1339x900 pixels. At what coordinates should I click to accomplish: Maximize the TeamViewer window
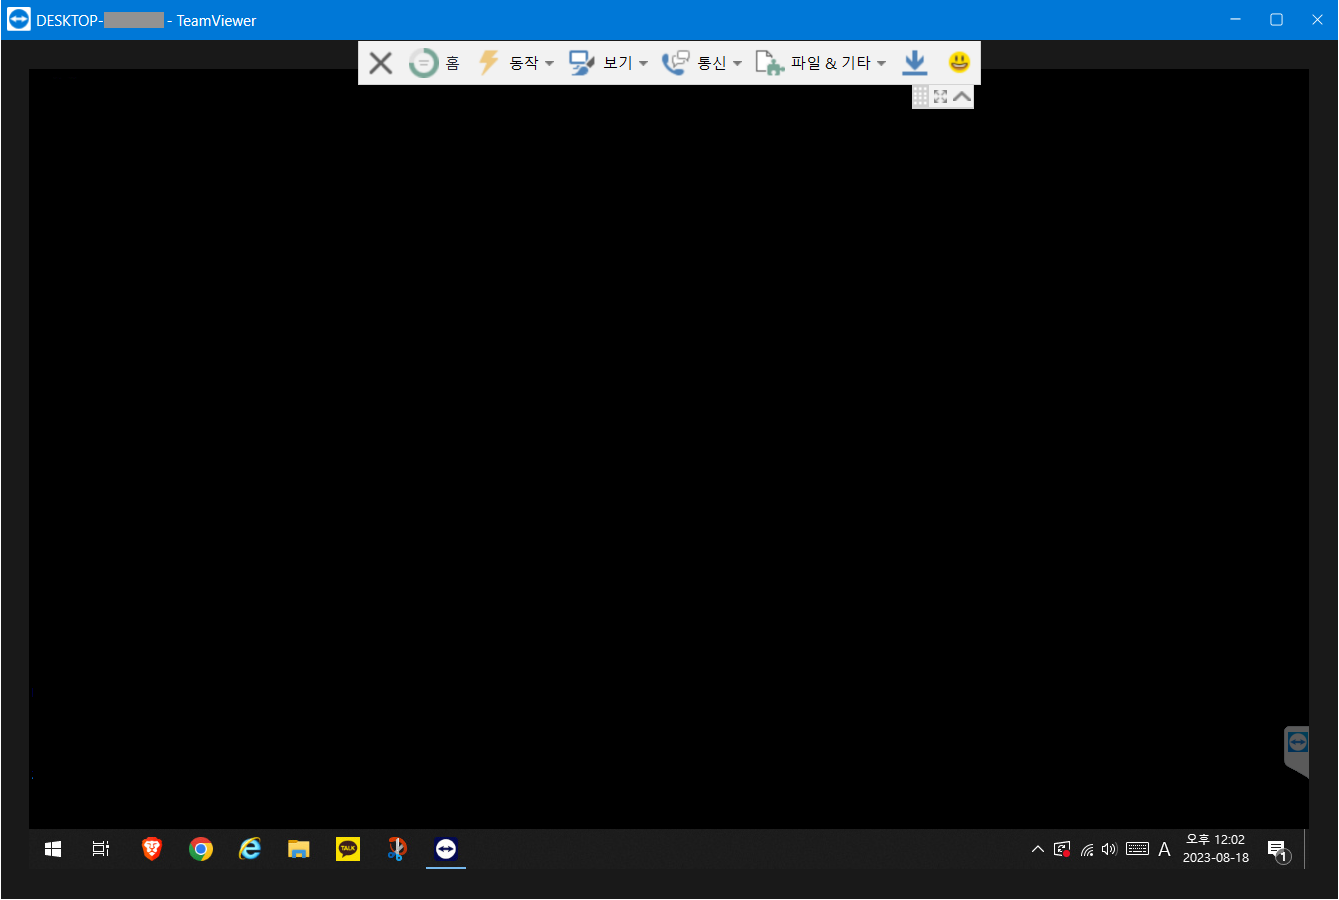coord(1277,20)
